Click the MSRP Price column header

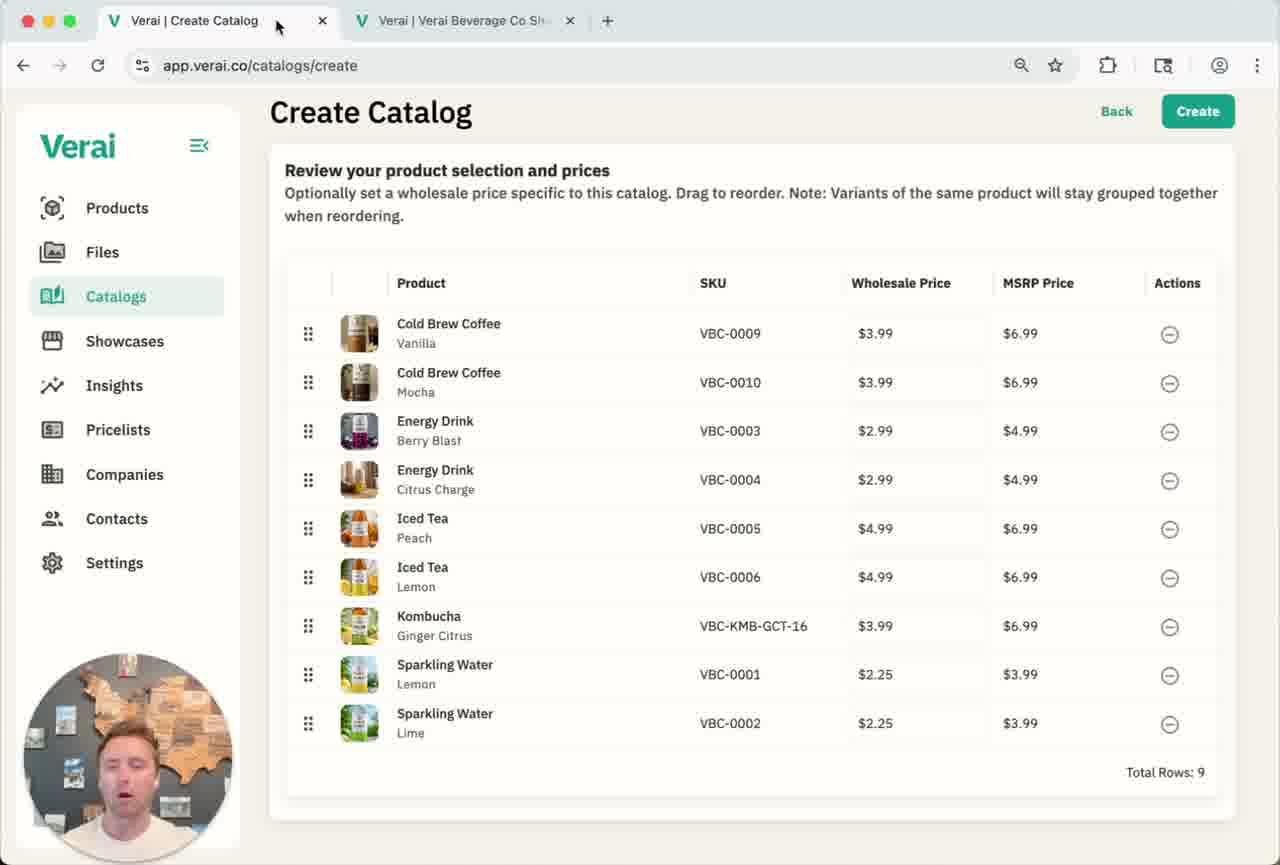tap(1038, 283)
